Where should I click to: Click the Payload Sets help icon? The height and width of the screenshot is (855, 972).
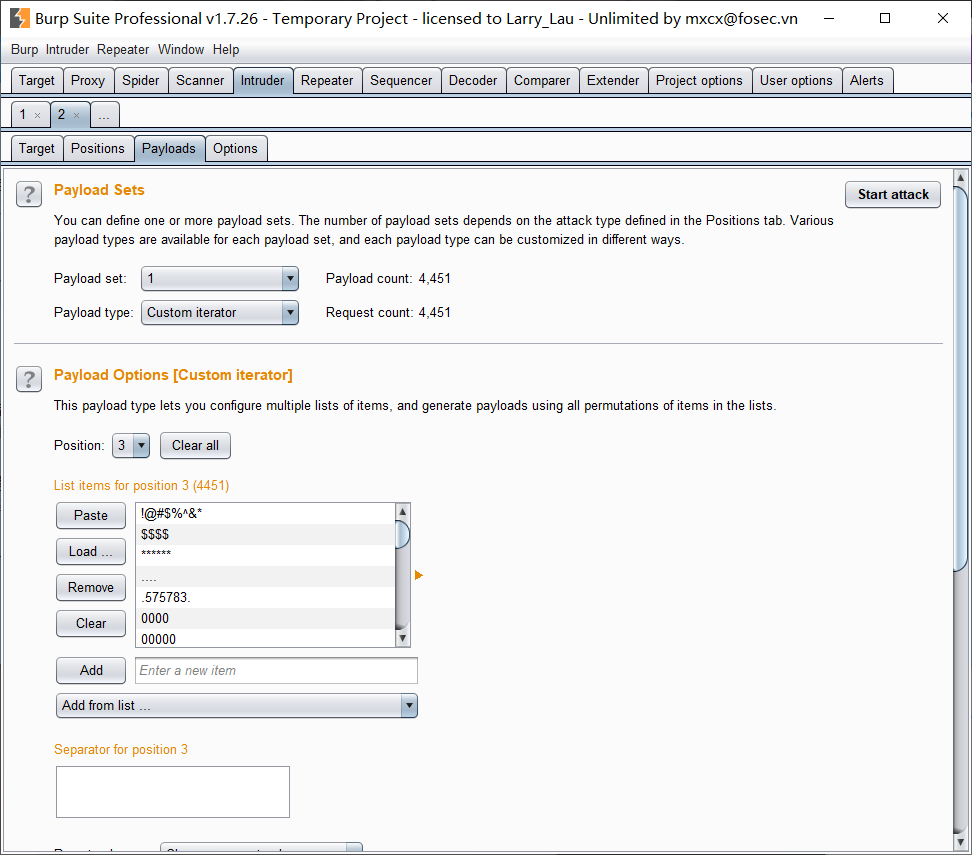click(x=29, y=194)
